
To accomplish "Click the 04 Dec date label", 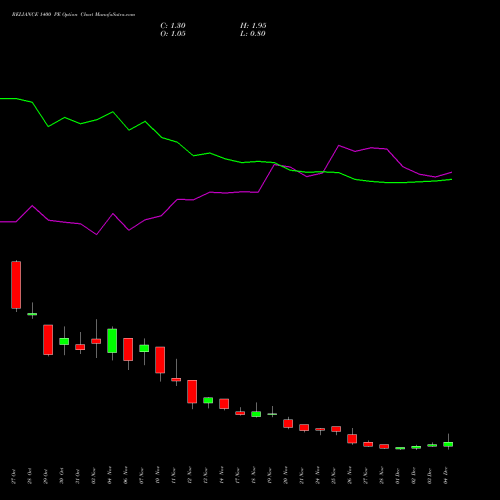I will 446,476.
